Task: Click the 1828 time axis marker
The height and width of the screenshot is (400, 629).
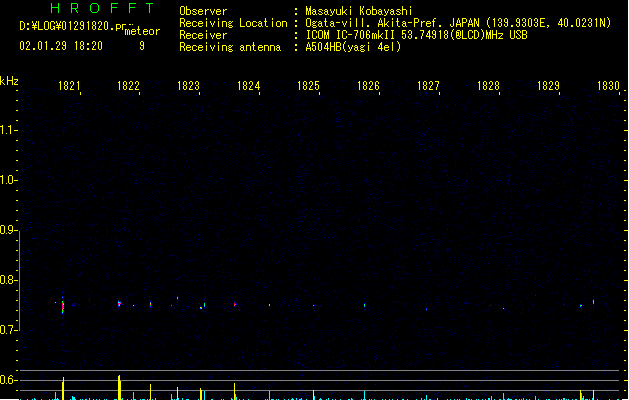Action: point(488,86)
